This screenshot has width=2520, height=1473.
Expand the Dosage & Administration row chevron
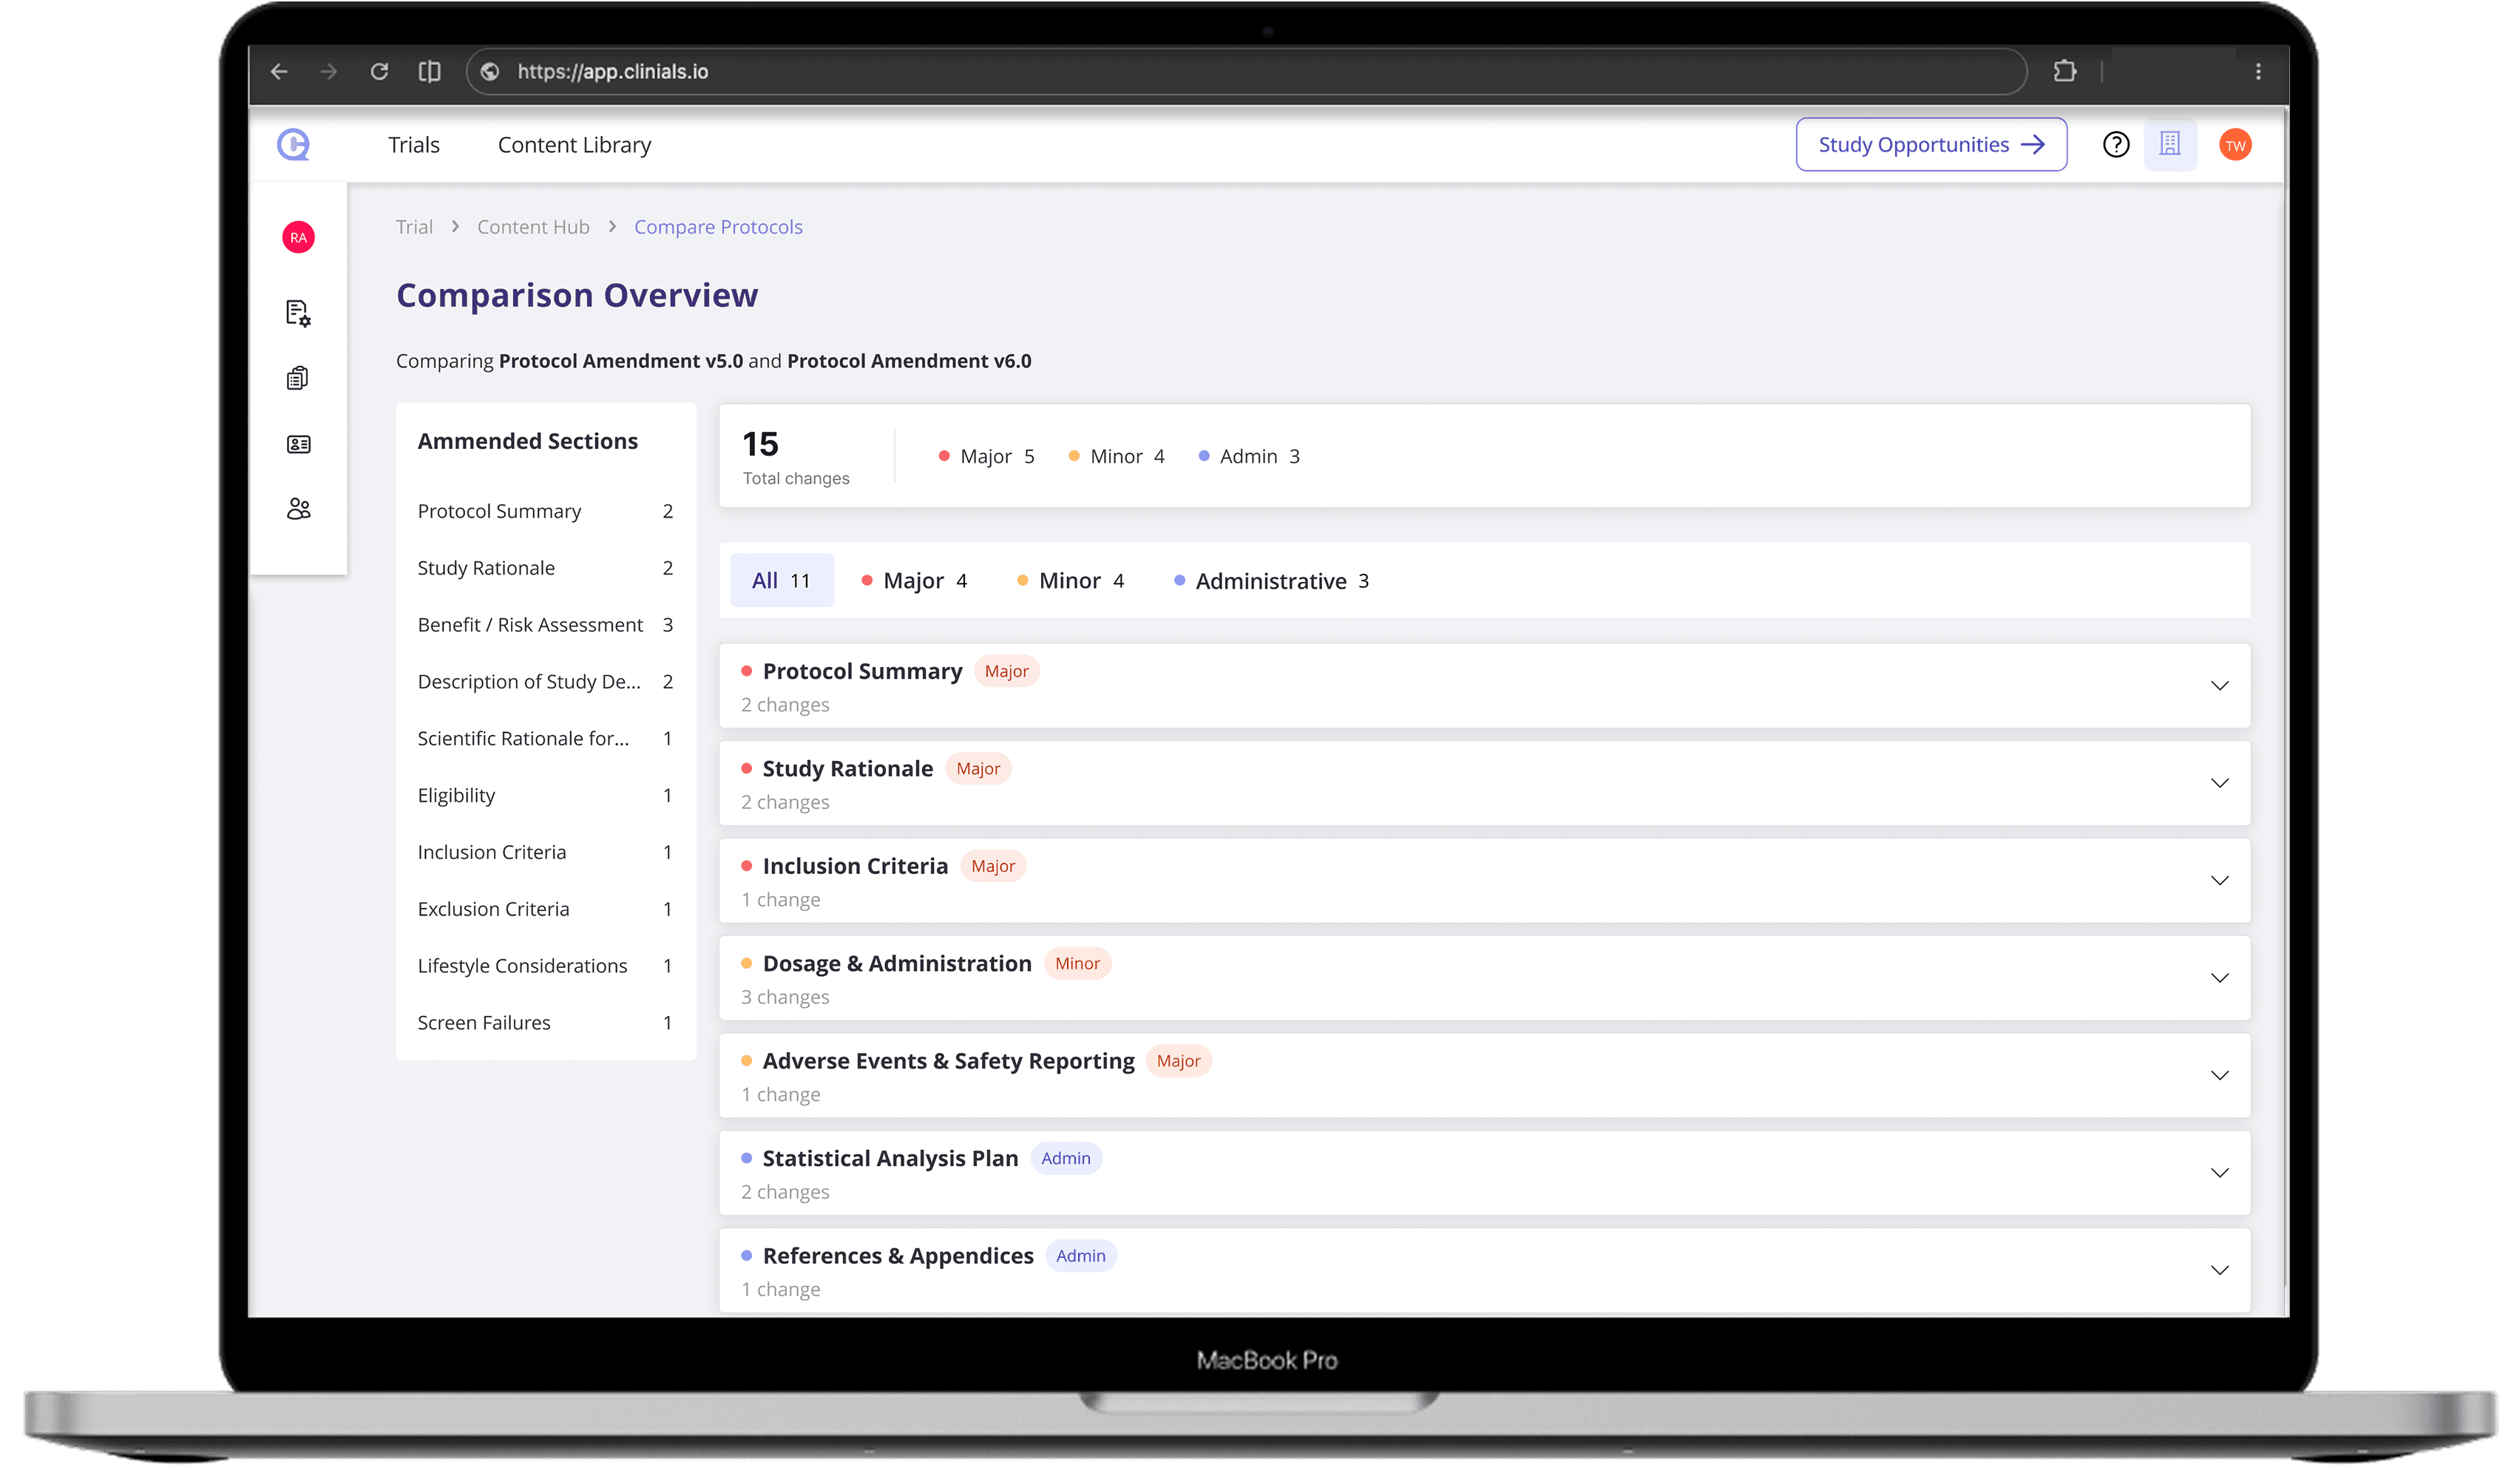click(2219, 978)
